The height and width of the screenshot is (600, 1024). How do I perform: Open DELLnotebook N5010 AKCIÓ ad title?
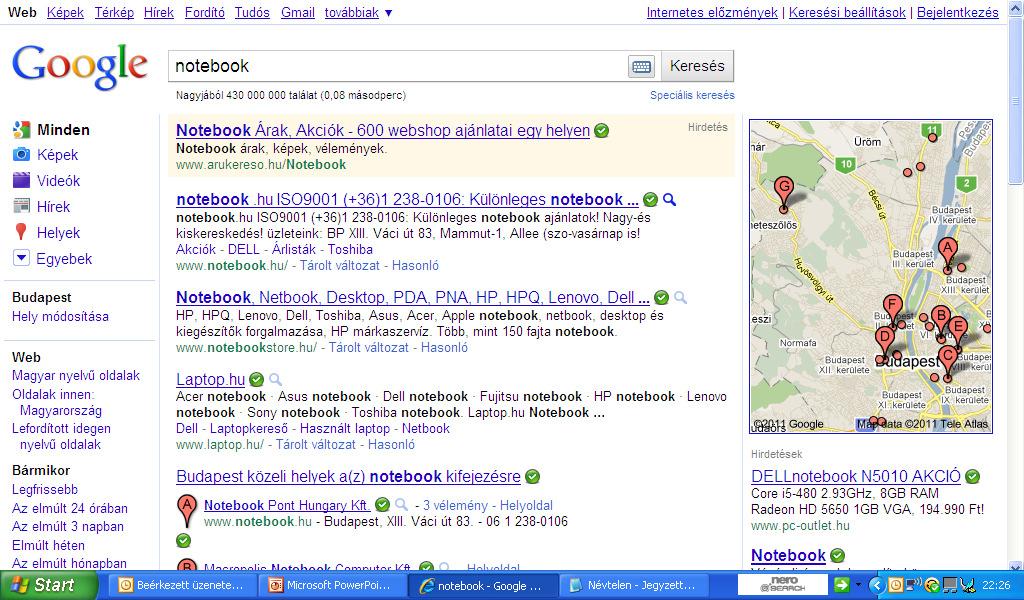tap(856, 477)
